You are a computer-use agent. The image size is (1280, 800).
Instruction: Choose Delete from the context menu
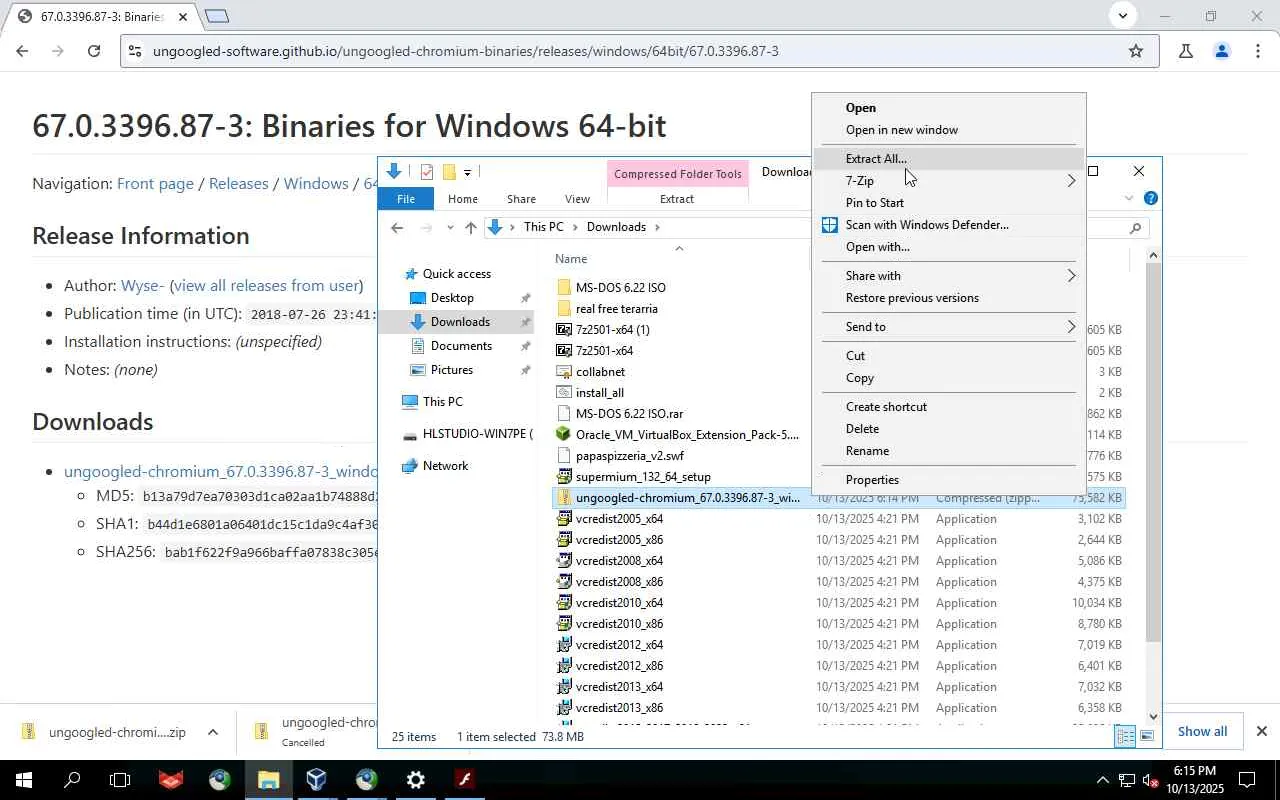(948, 429)
